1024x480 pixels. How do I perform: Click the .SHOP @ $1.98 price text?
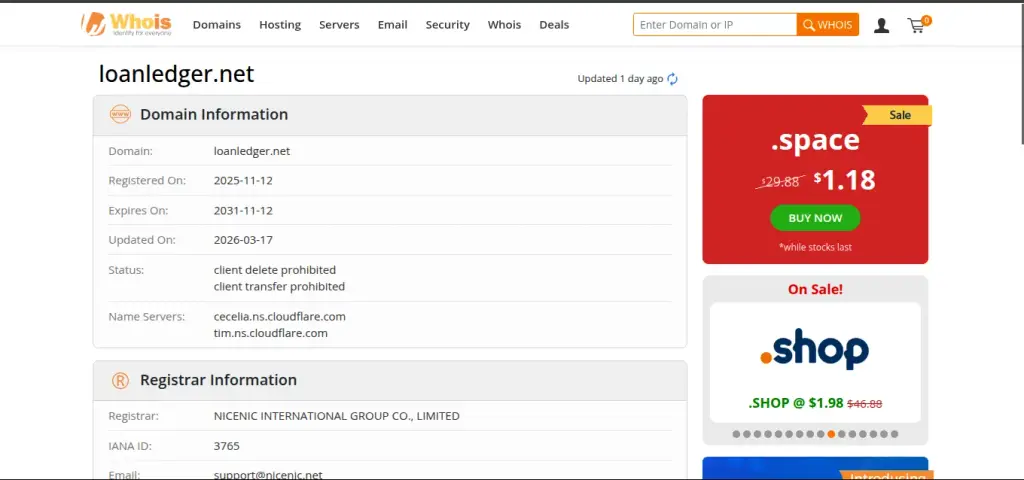pyautogui.click(x=795, y=403)
